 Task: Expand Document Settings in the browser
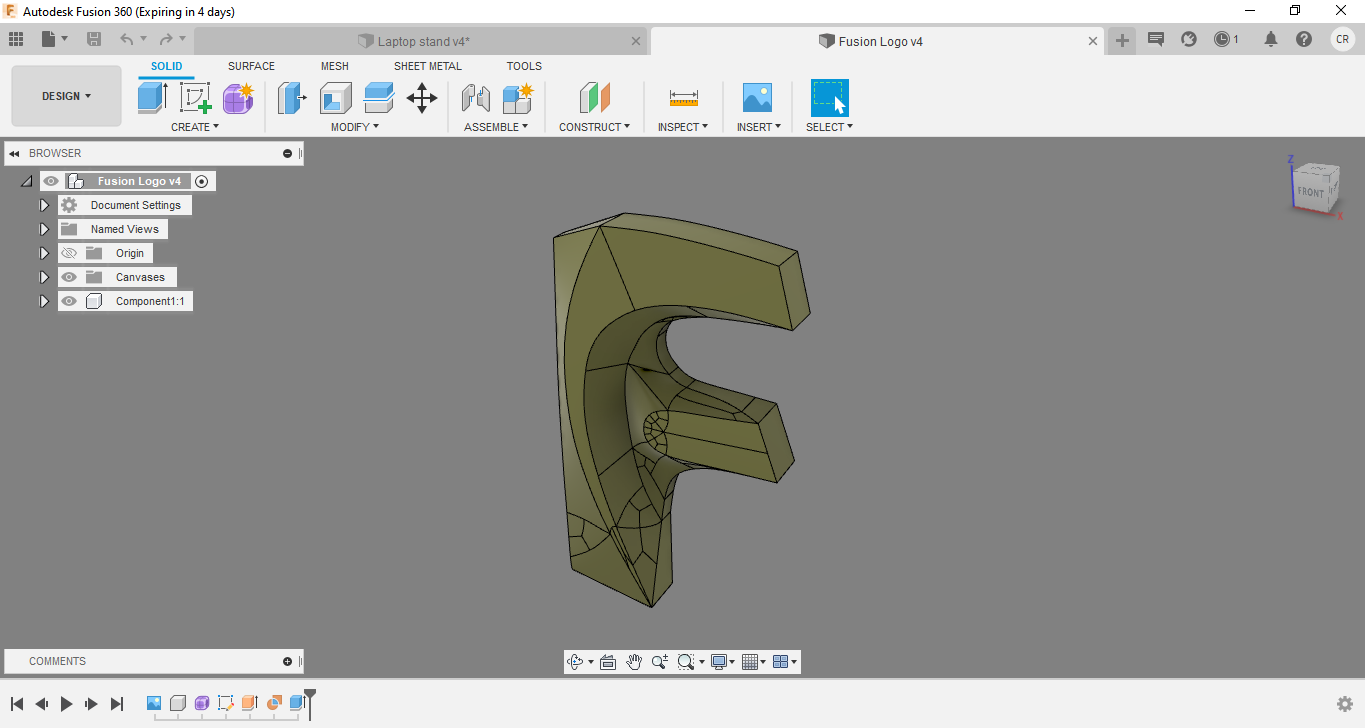44,204
